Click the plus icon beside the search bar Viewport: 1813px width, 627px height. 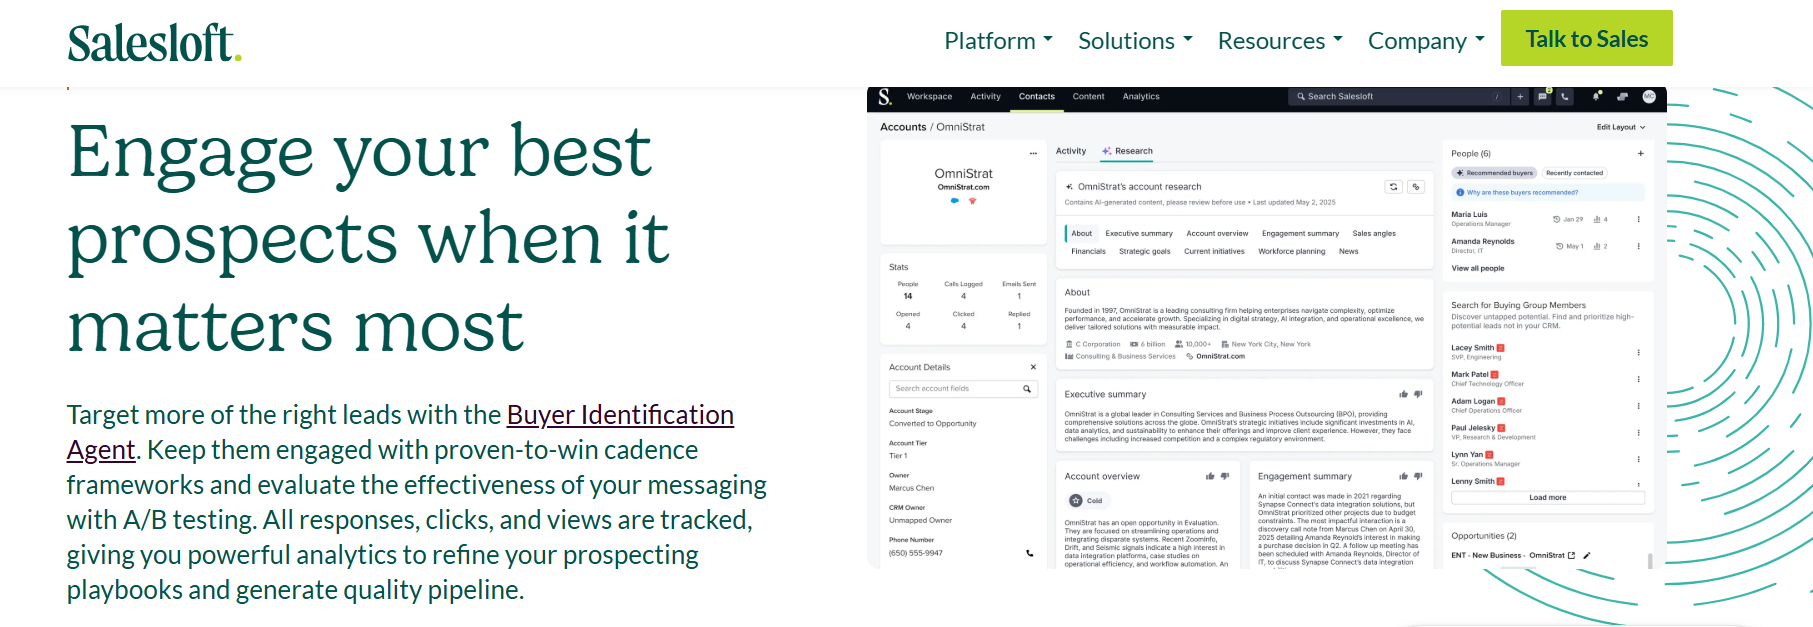pyautogui.click(x=1520, y=97)
